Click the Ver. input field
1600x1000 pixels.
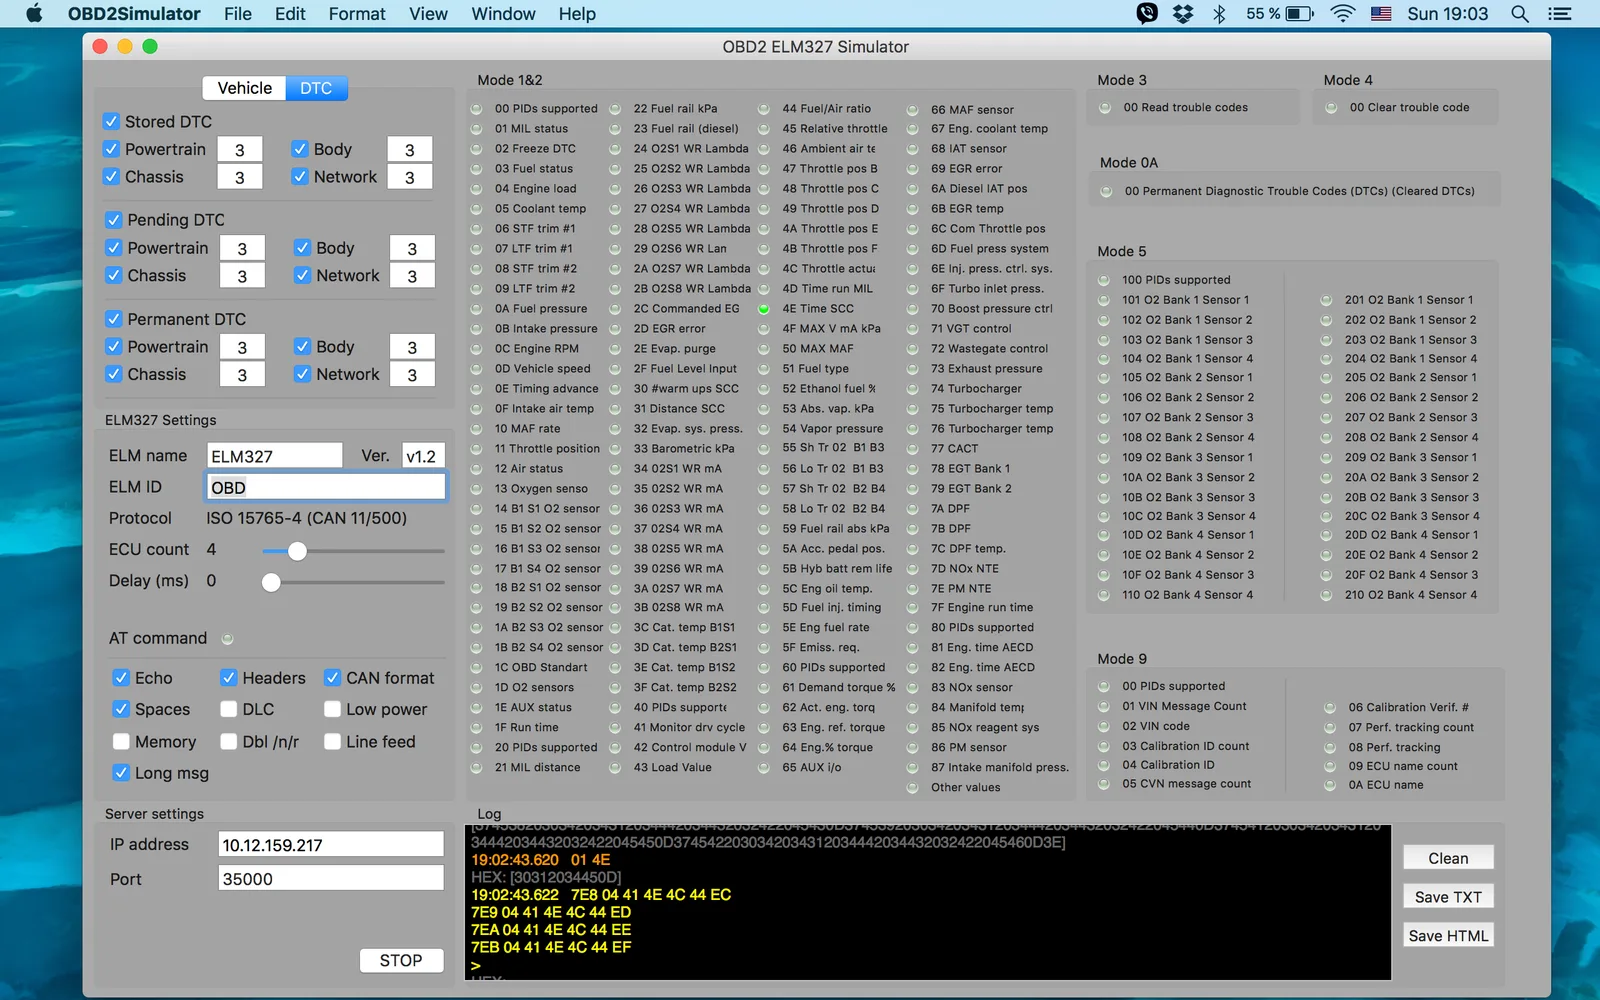pos(422,456)
